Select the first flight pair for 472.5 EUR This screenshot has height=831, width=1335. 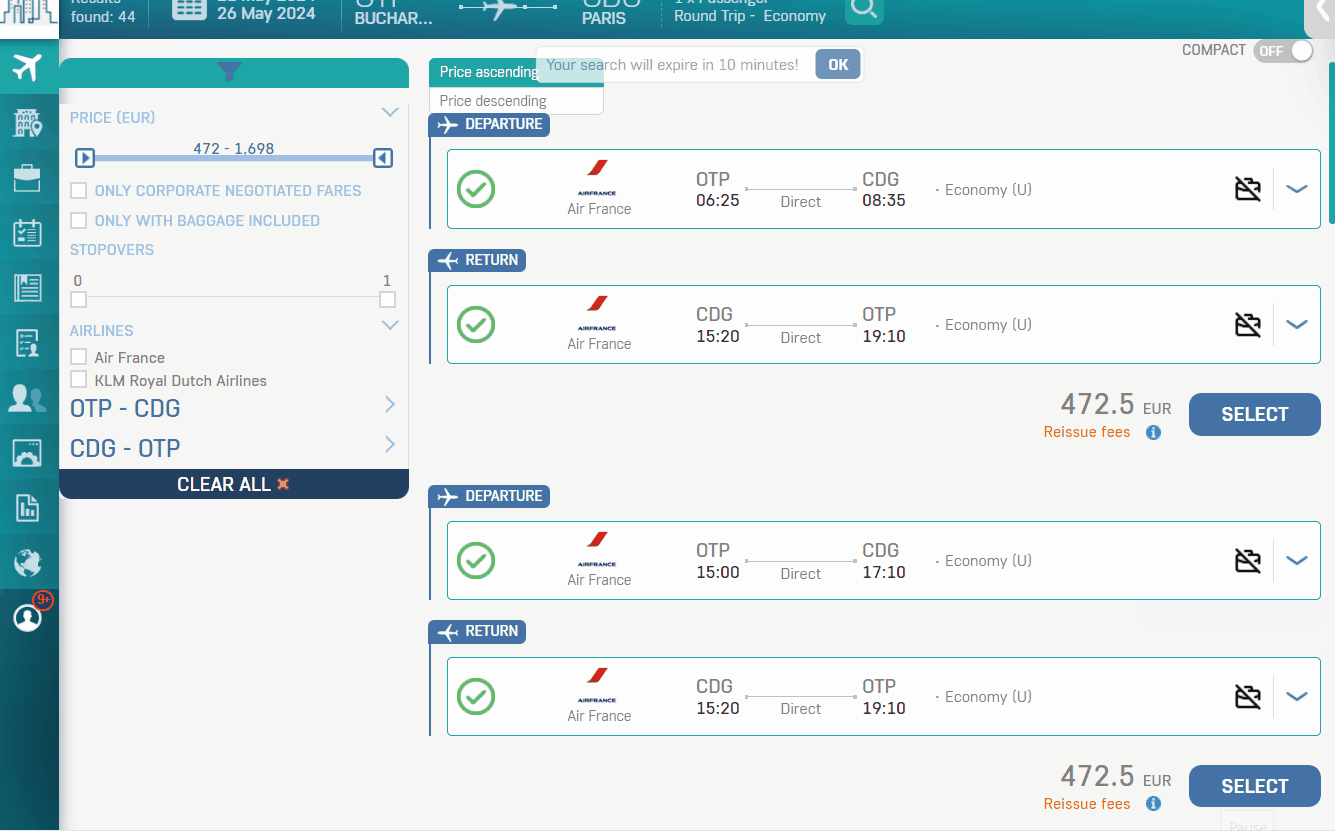tap(1254, 414)
